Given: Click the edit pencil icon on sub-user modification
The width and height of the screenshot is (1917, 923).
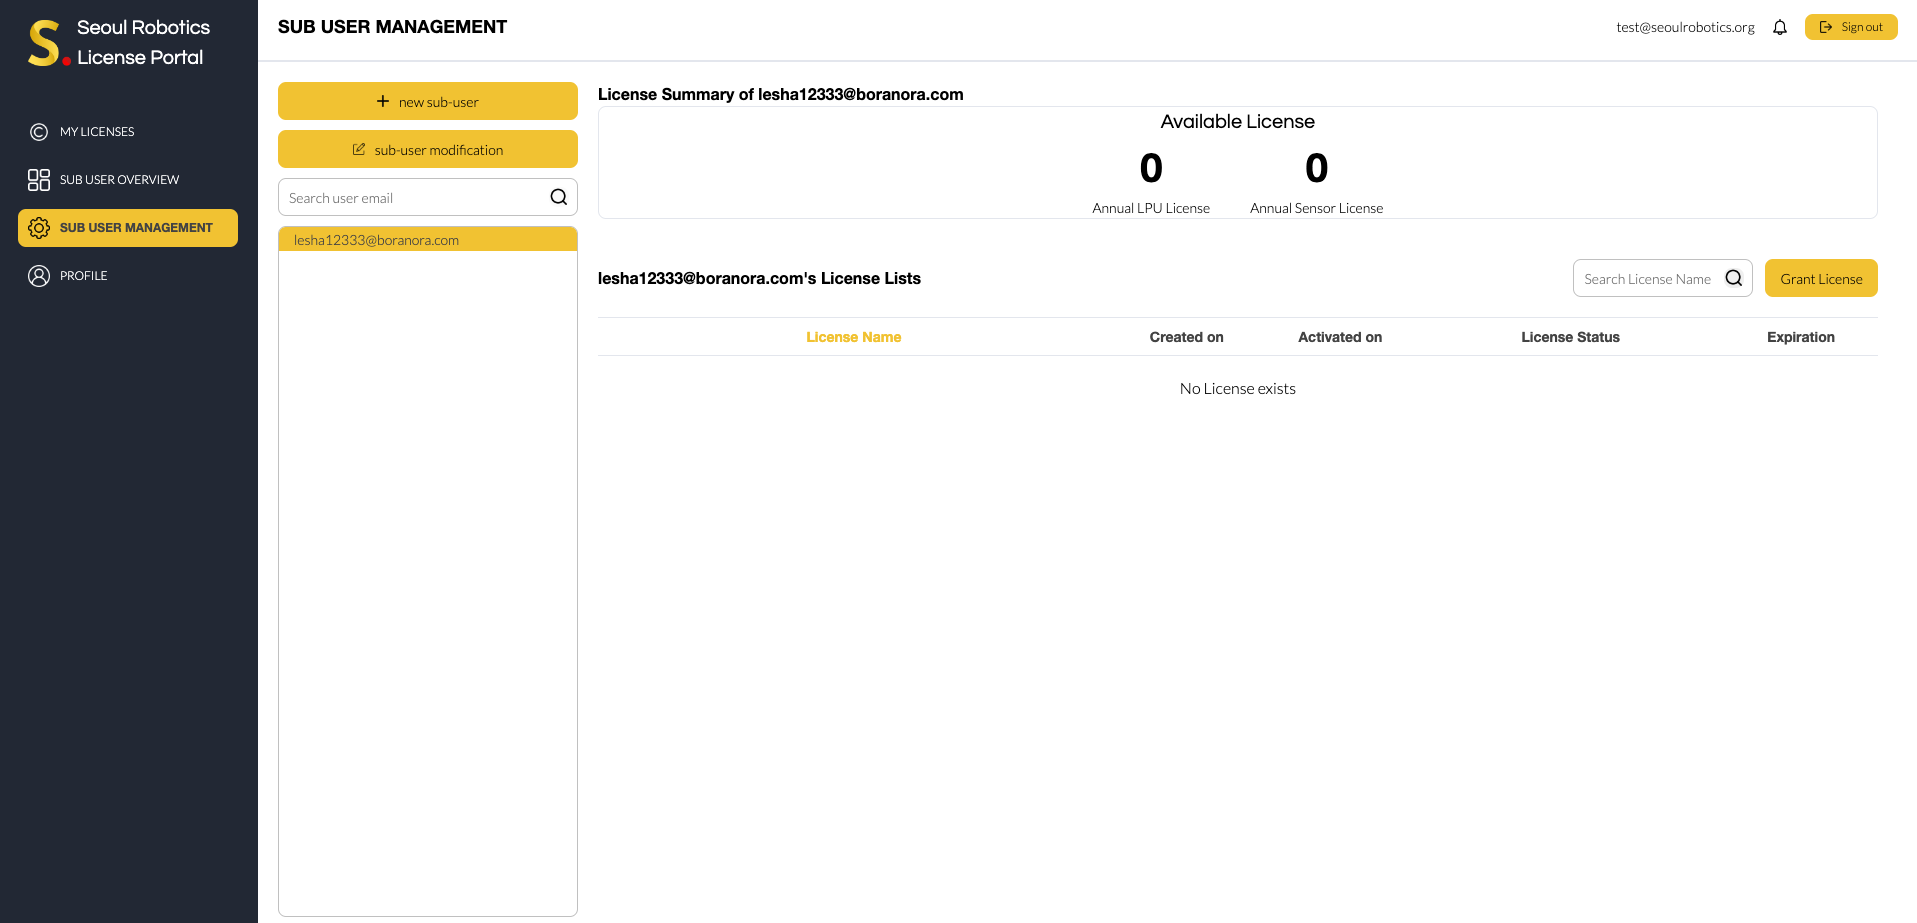Looking at the screenshot, I should [359, 149].
